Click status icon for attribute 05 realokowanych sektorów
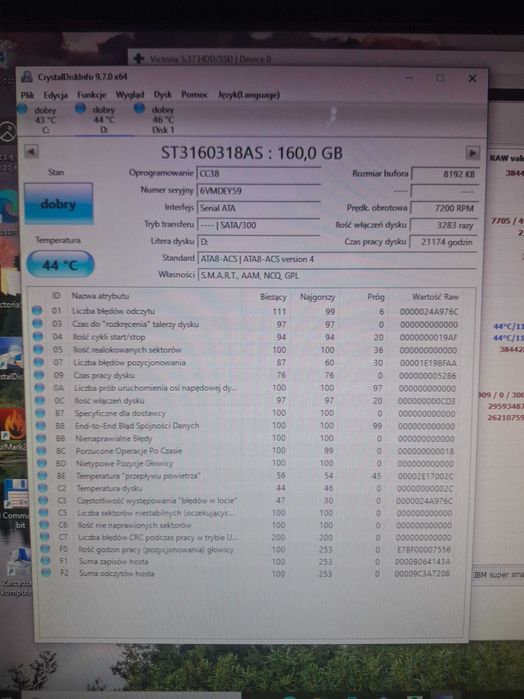The height and width of the screenshot is (699, 524). tap(38, 349)
